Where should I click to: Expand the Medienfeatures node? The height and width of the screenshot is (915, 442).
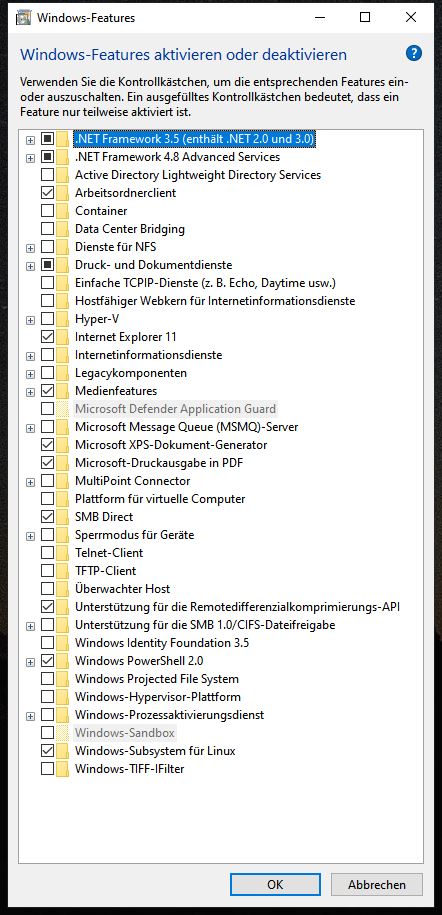click(30, 392)
